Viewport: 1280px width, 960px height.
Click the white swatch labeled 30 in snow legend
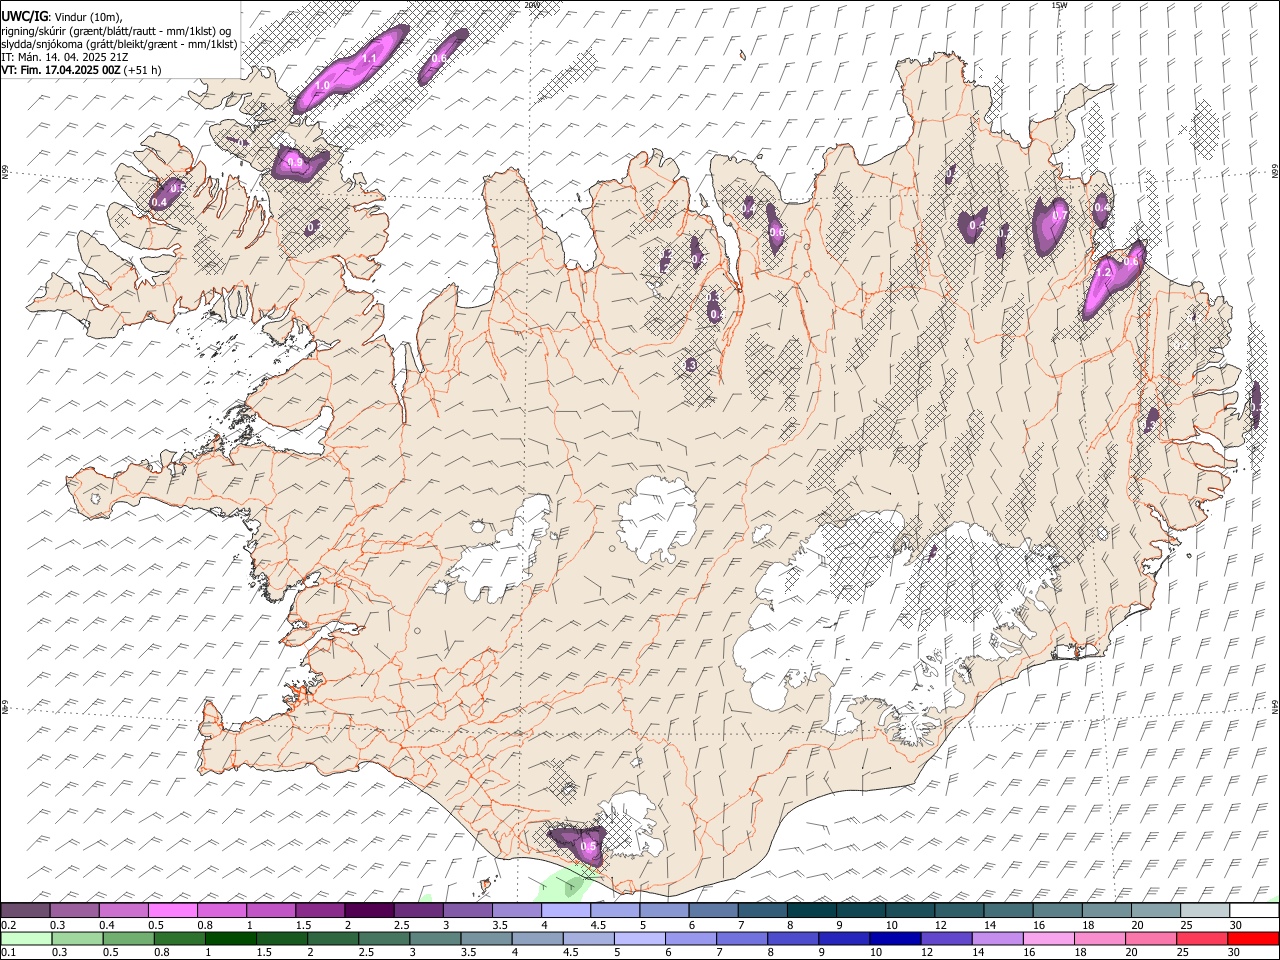pos(1253,911)
